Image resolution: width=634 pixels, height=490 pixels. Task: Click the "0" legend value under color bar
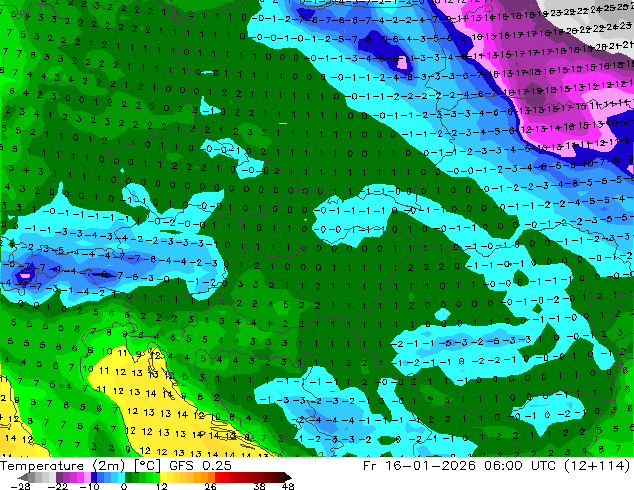[x=124, y=486]
